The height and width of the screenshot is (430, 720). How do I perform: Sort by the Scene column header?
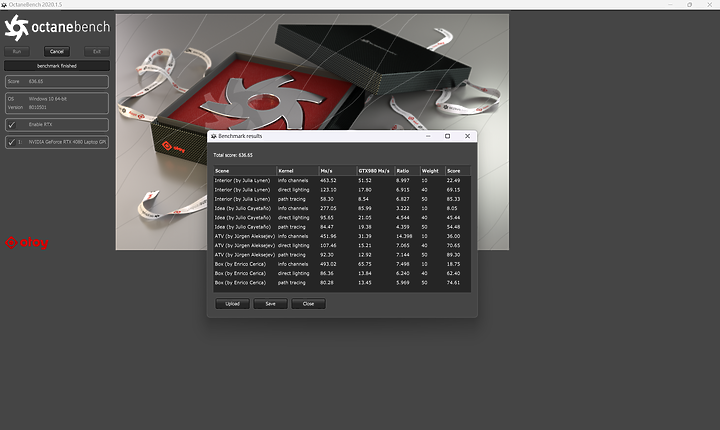245,171
